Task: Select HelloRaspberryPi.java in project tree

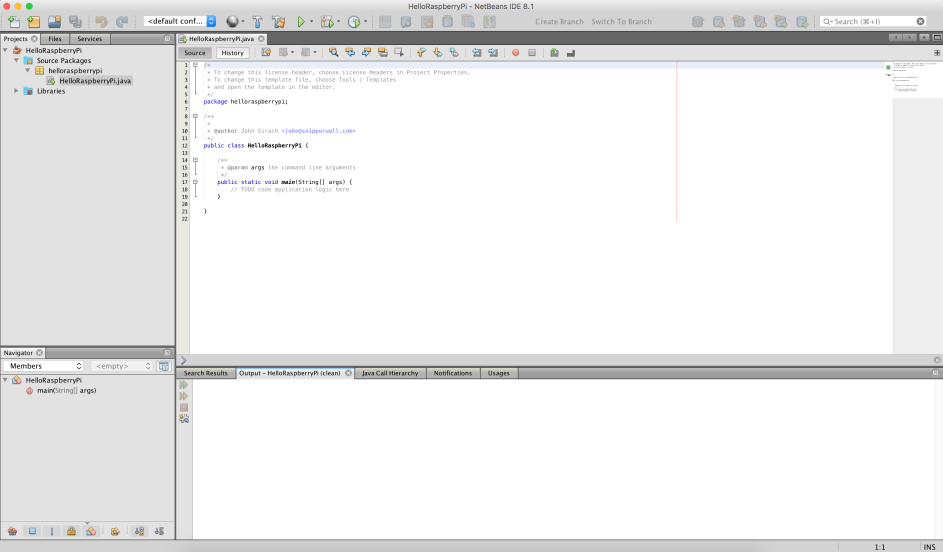Action: coord(95,81)
